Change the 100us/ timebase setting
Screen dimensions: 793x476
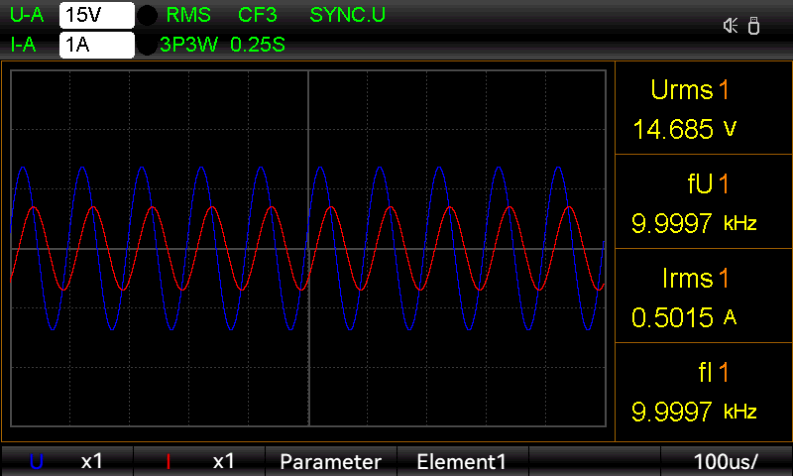(x=726, y=461)
